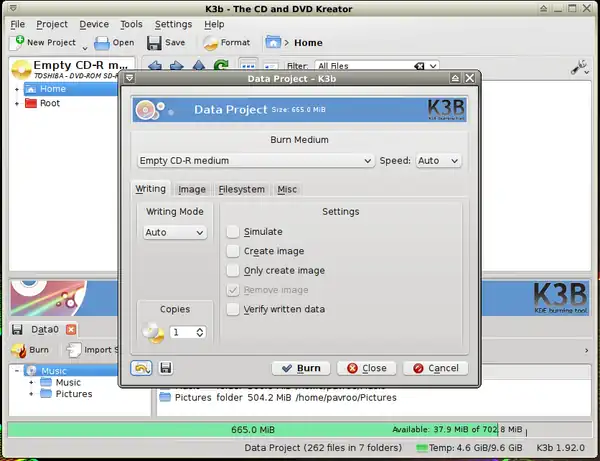Click the Open folder icon in toolbar
The image size is (600, 461).
pyautogui.click(x=101, y=43)
